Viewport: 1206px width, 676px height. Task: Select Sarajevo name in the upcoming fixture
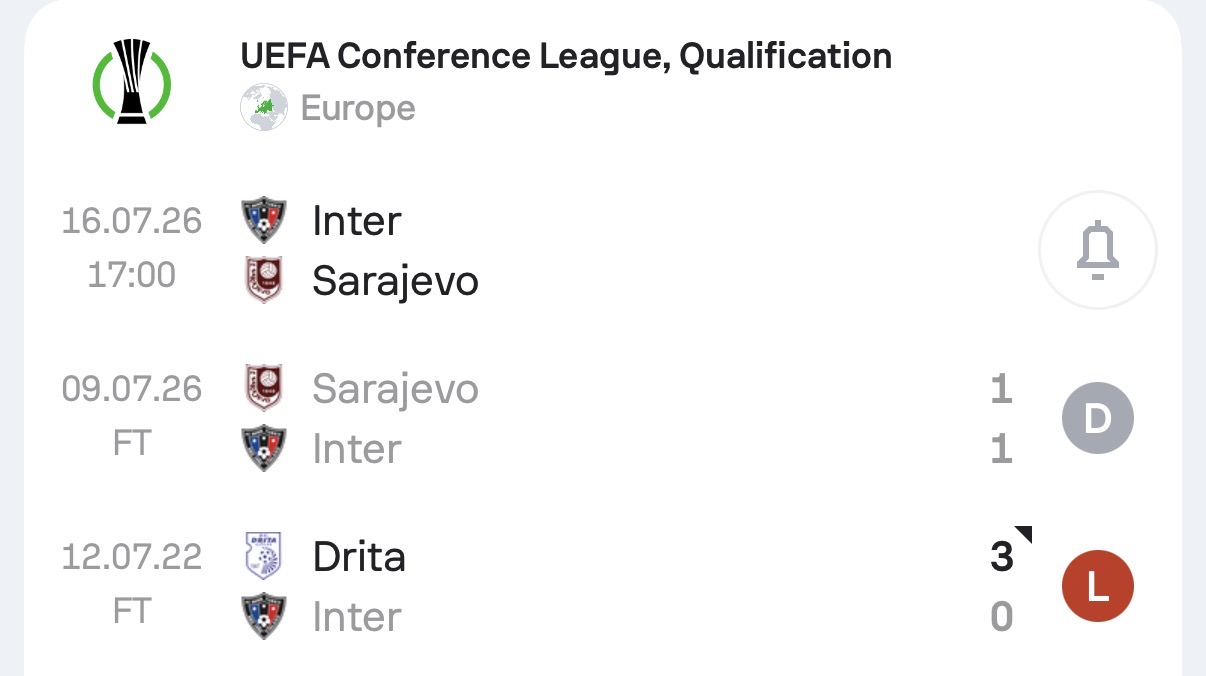pos(395,282)
